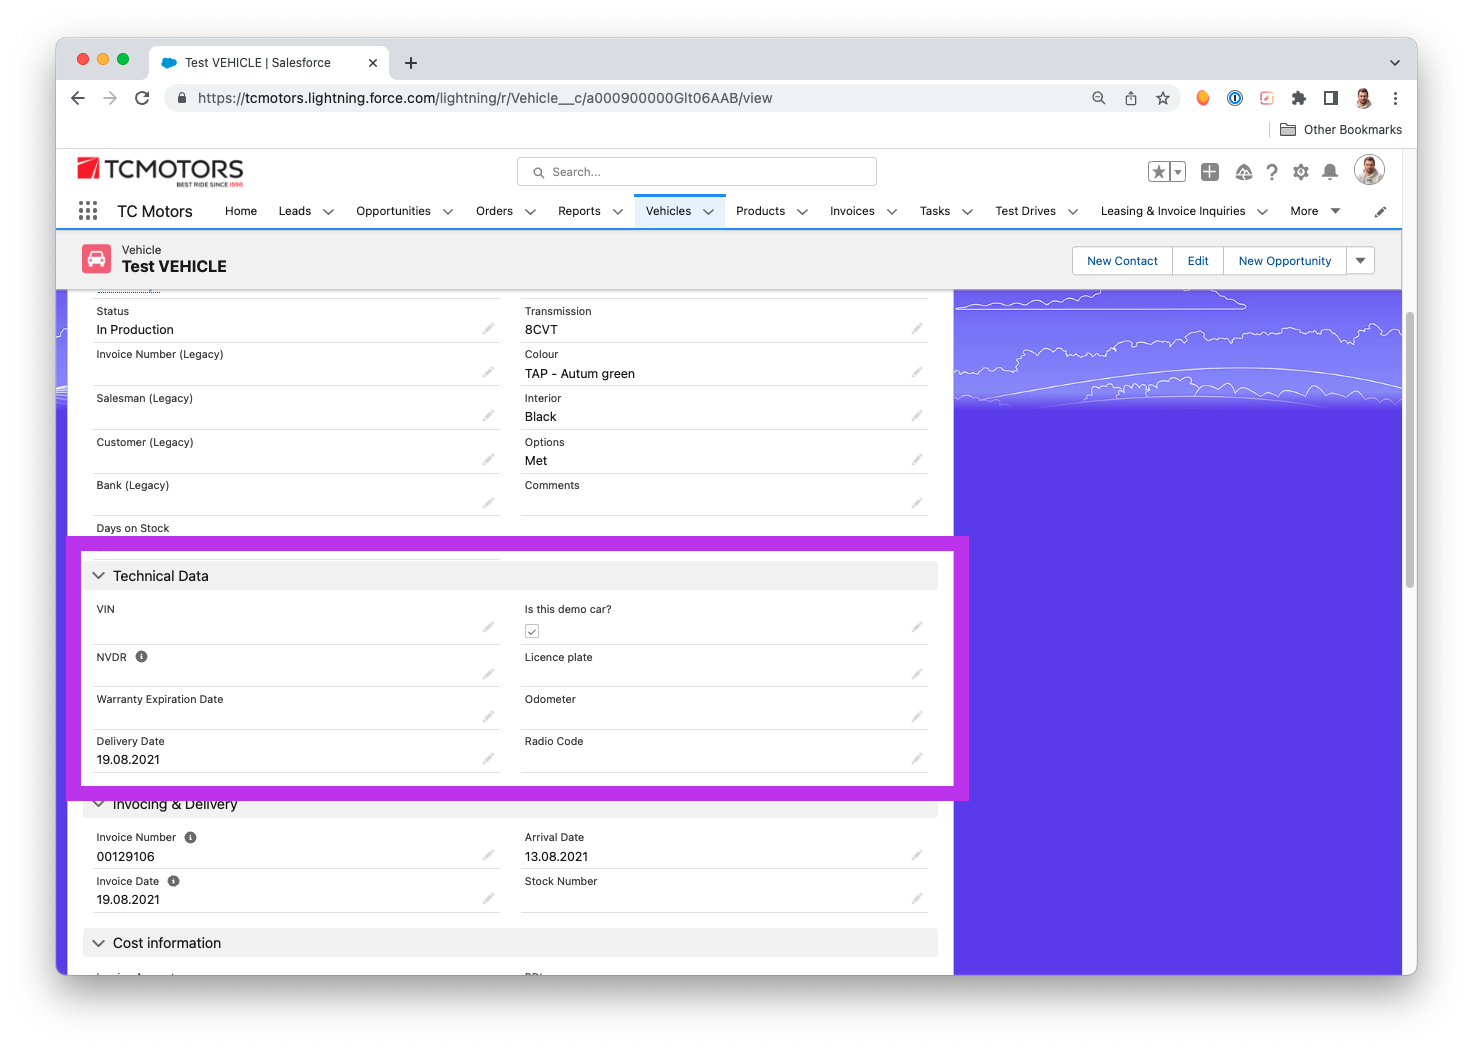1473x1049 pixels.
Task: Toggle the Is this demo car checkbox
Action: click(x=532, y=631)
